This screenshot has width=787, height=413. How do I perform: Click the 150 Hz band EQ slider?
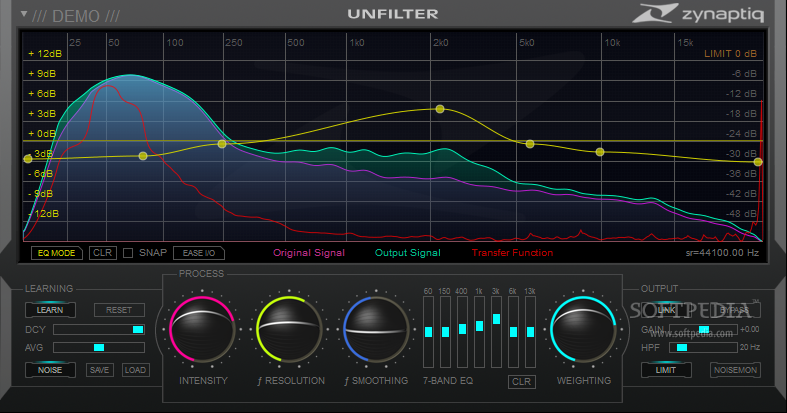(x=445, y=332)
